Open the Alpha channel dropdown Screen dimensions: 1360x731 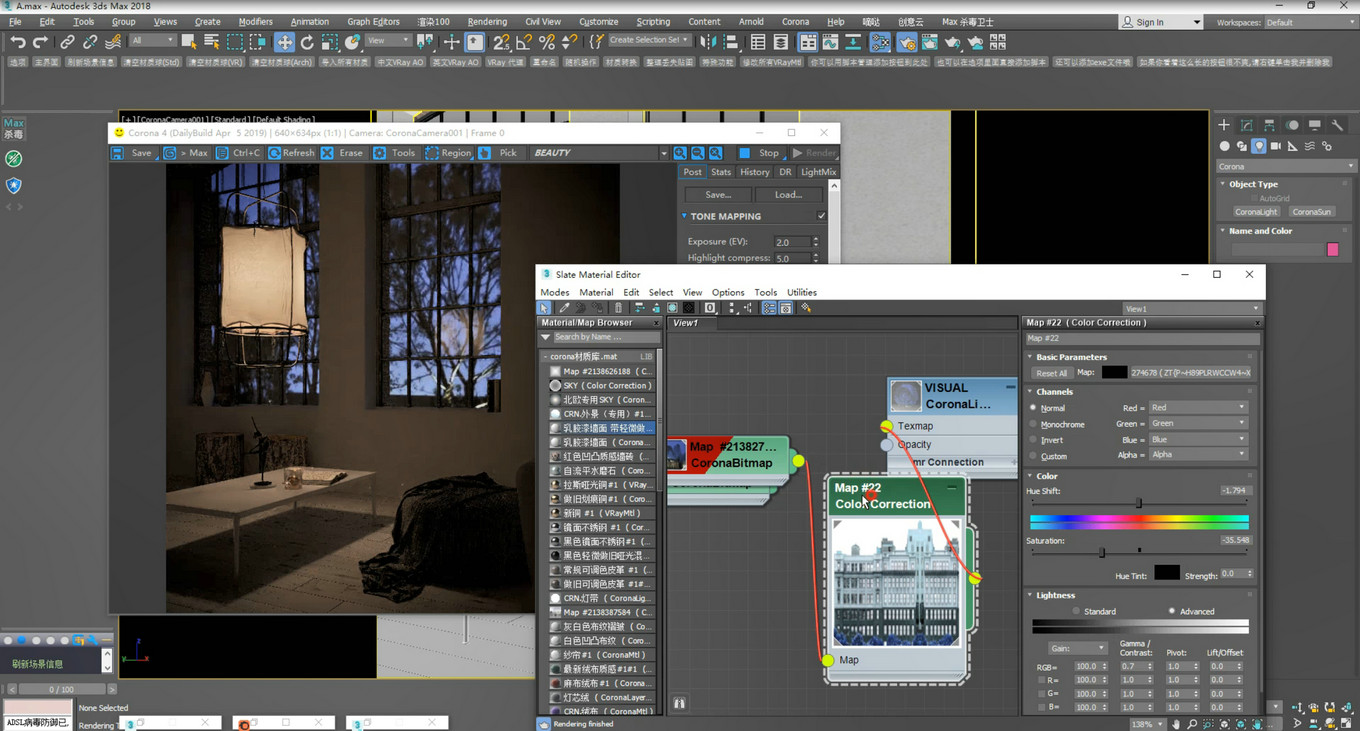pyautogui.click(x=1197, y=454)
